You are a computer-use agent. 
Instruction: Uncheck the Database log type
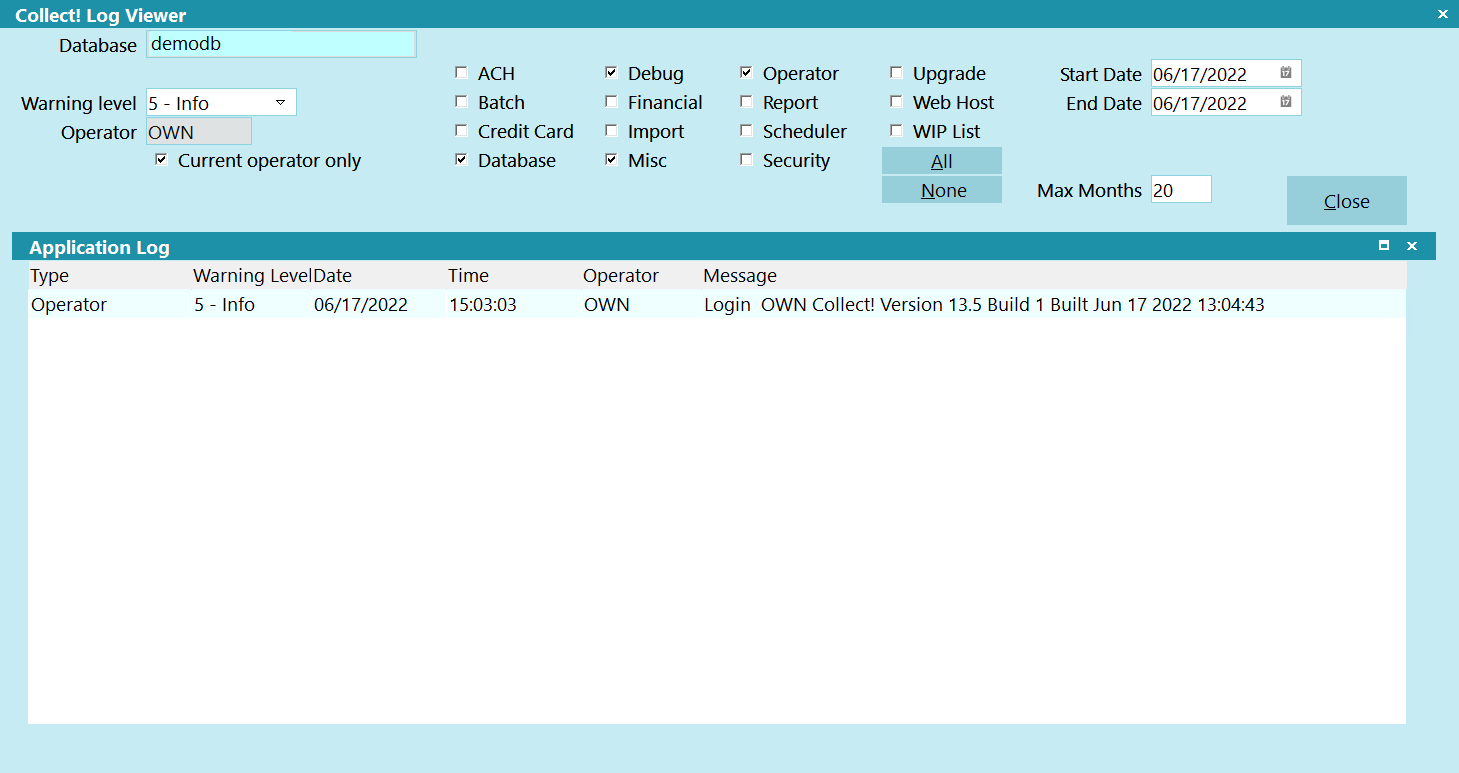coord(461,160)
